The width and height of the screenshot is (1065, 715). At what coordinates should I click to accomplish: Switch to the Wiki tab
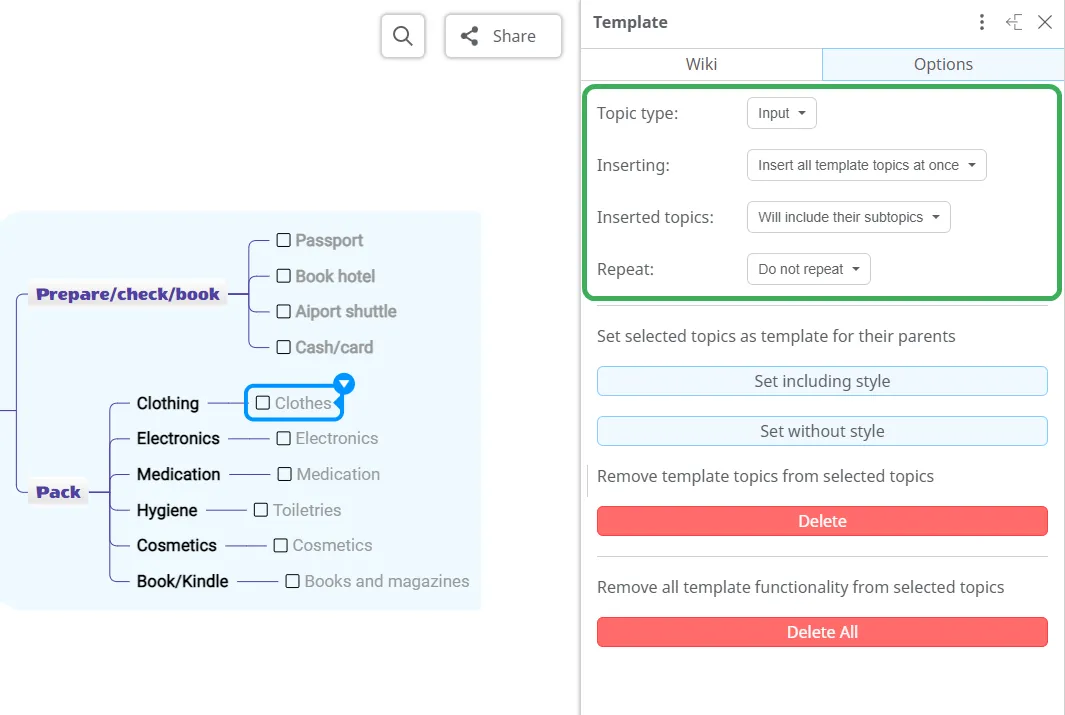(701, 64)
